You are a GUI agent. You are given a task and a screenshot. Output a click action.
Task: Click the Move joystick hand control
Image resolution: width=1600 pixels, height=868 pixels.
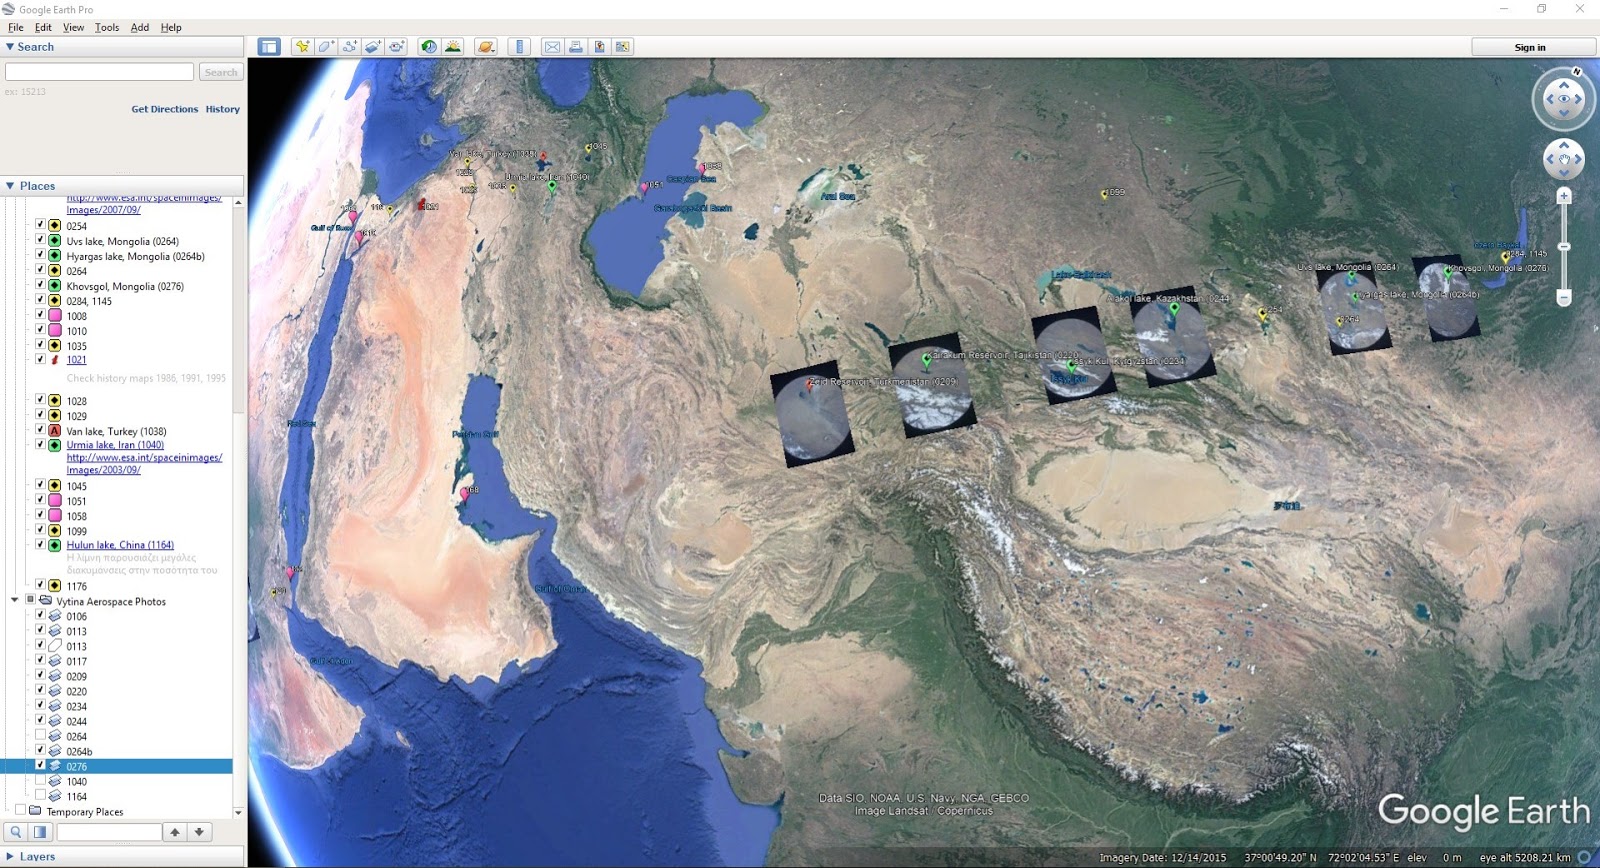[x=1564, y=159]
